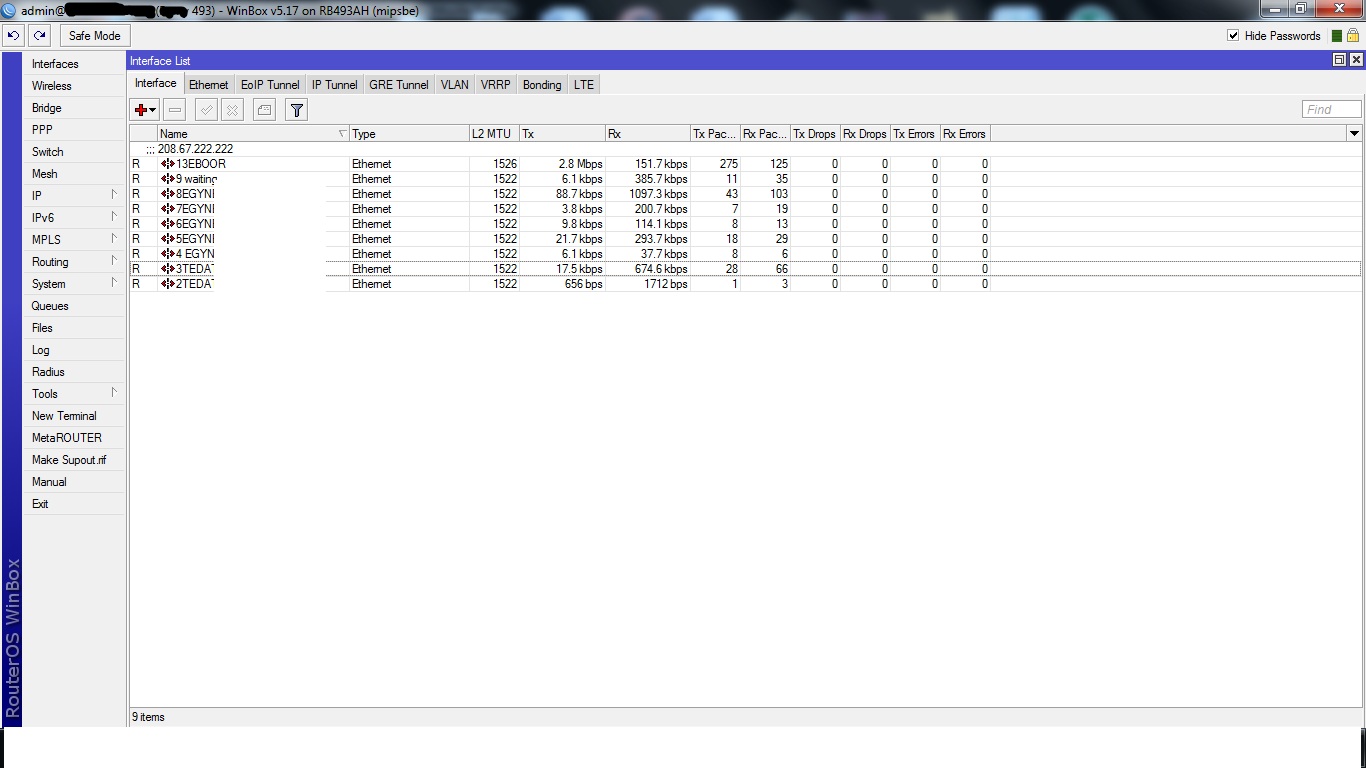Click the remove interface minus icon
Image resolution: width=1366 pixels, height=768 pixels.
tap(174, 109)
